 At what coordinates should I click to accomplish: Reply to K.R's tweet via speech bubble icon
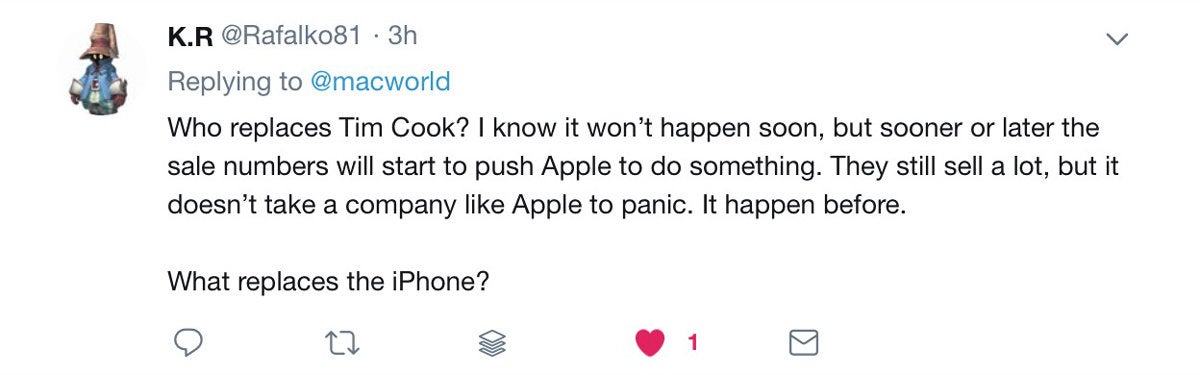click(x=189, y=343)
